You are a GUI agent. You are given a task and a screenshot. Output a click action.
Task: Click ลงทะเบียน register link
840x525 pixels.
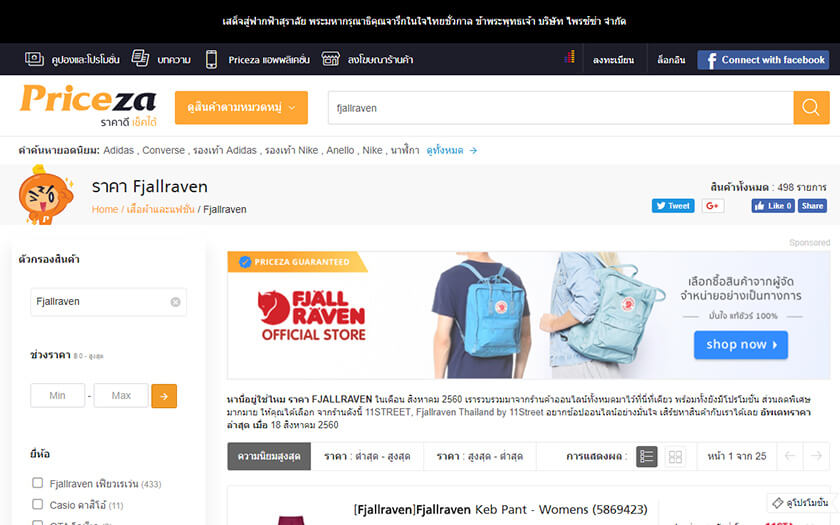(x=613, y=60)
